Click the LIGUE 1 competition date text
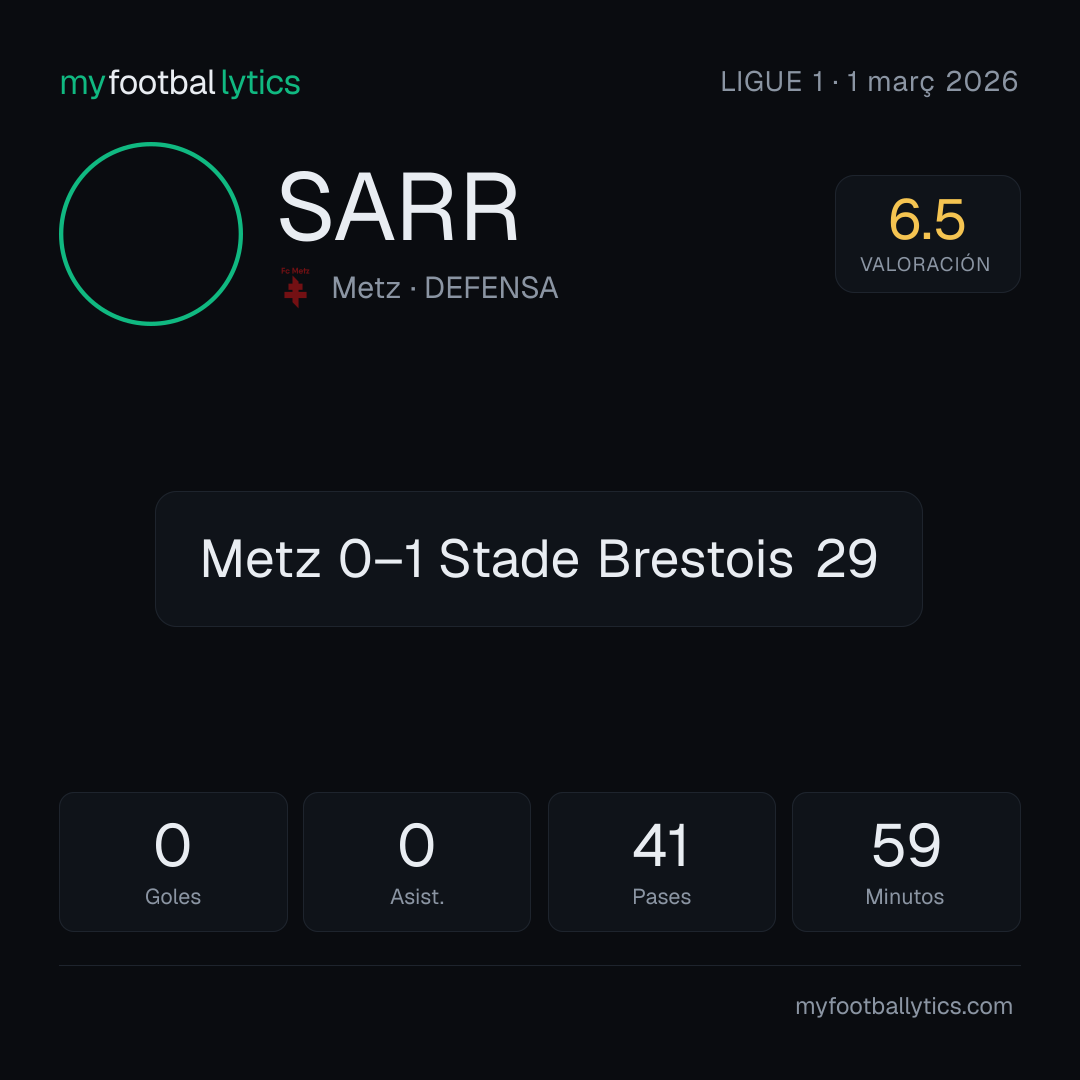 869,82
